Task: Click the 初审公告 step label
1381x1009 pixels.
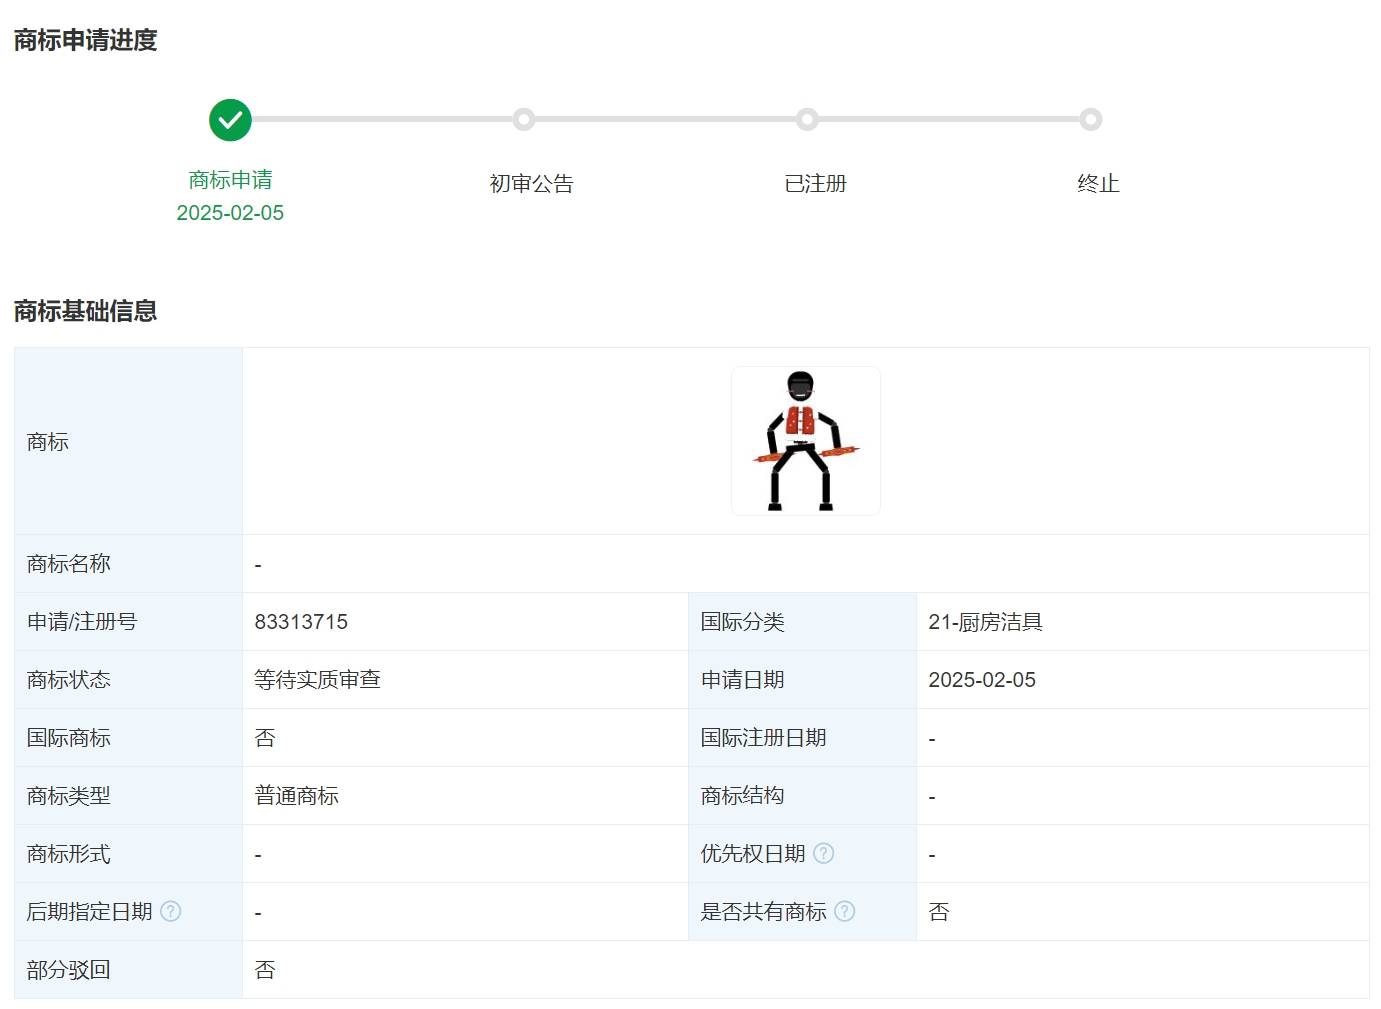Action: (x=531, y=184)
